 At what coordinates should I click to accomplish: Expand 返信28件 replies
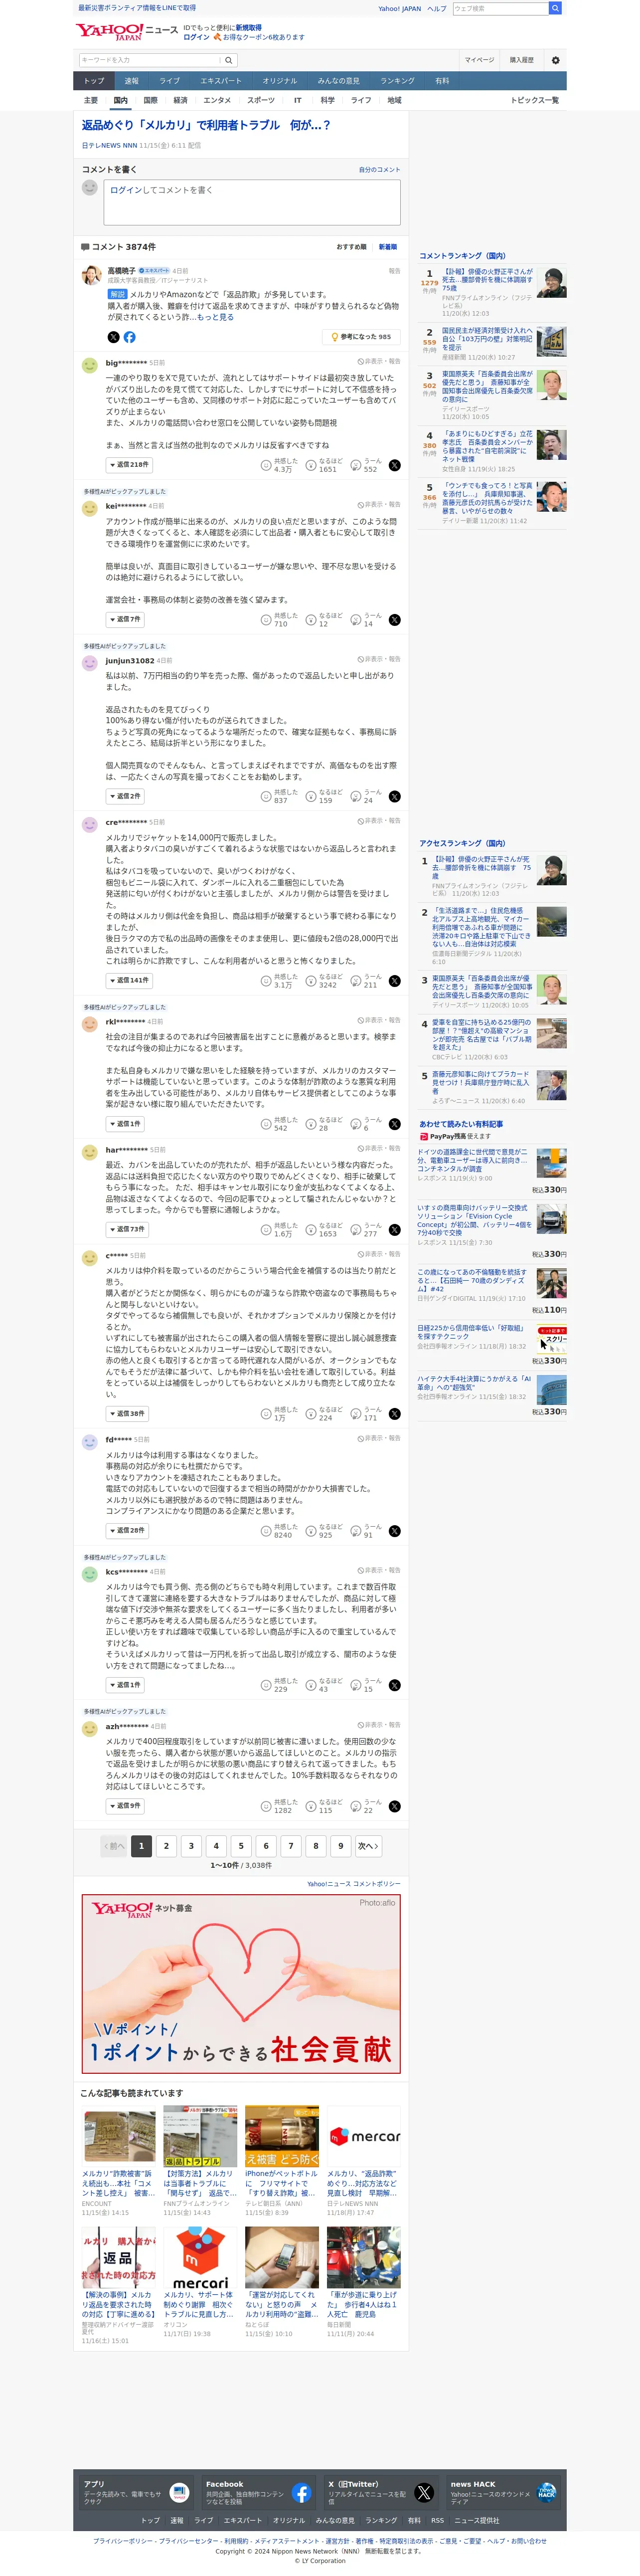(x=127, y=1531)
